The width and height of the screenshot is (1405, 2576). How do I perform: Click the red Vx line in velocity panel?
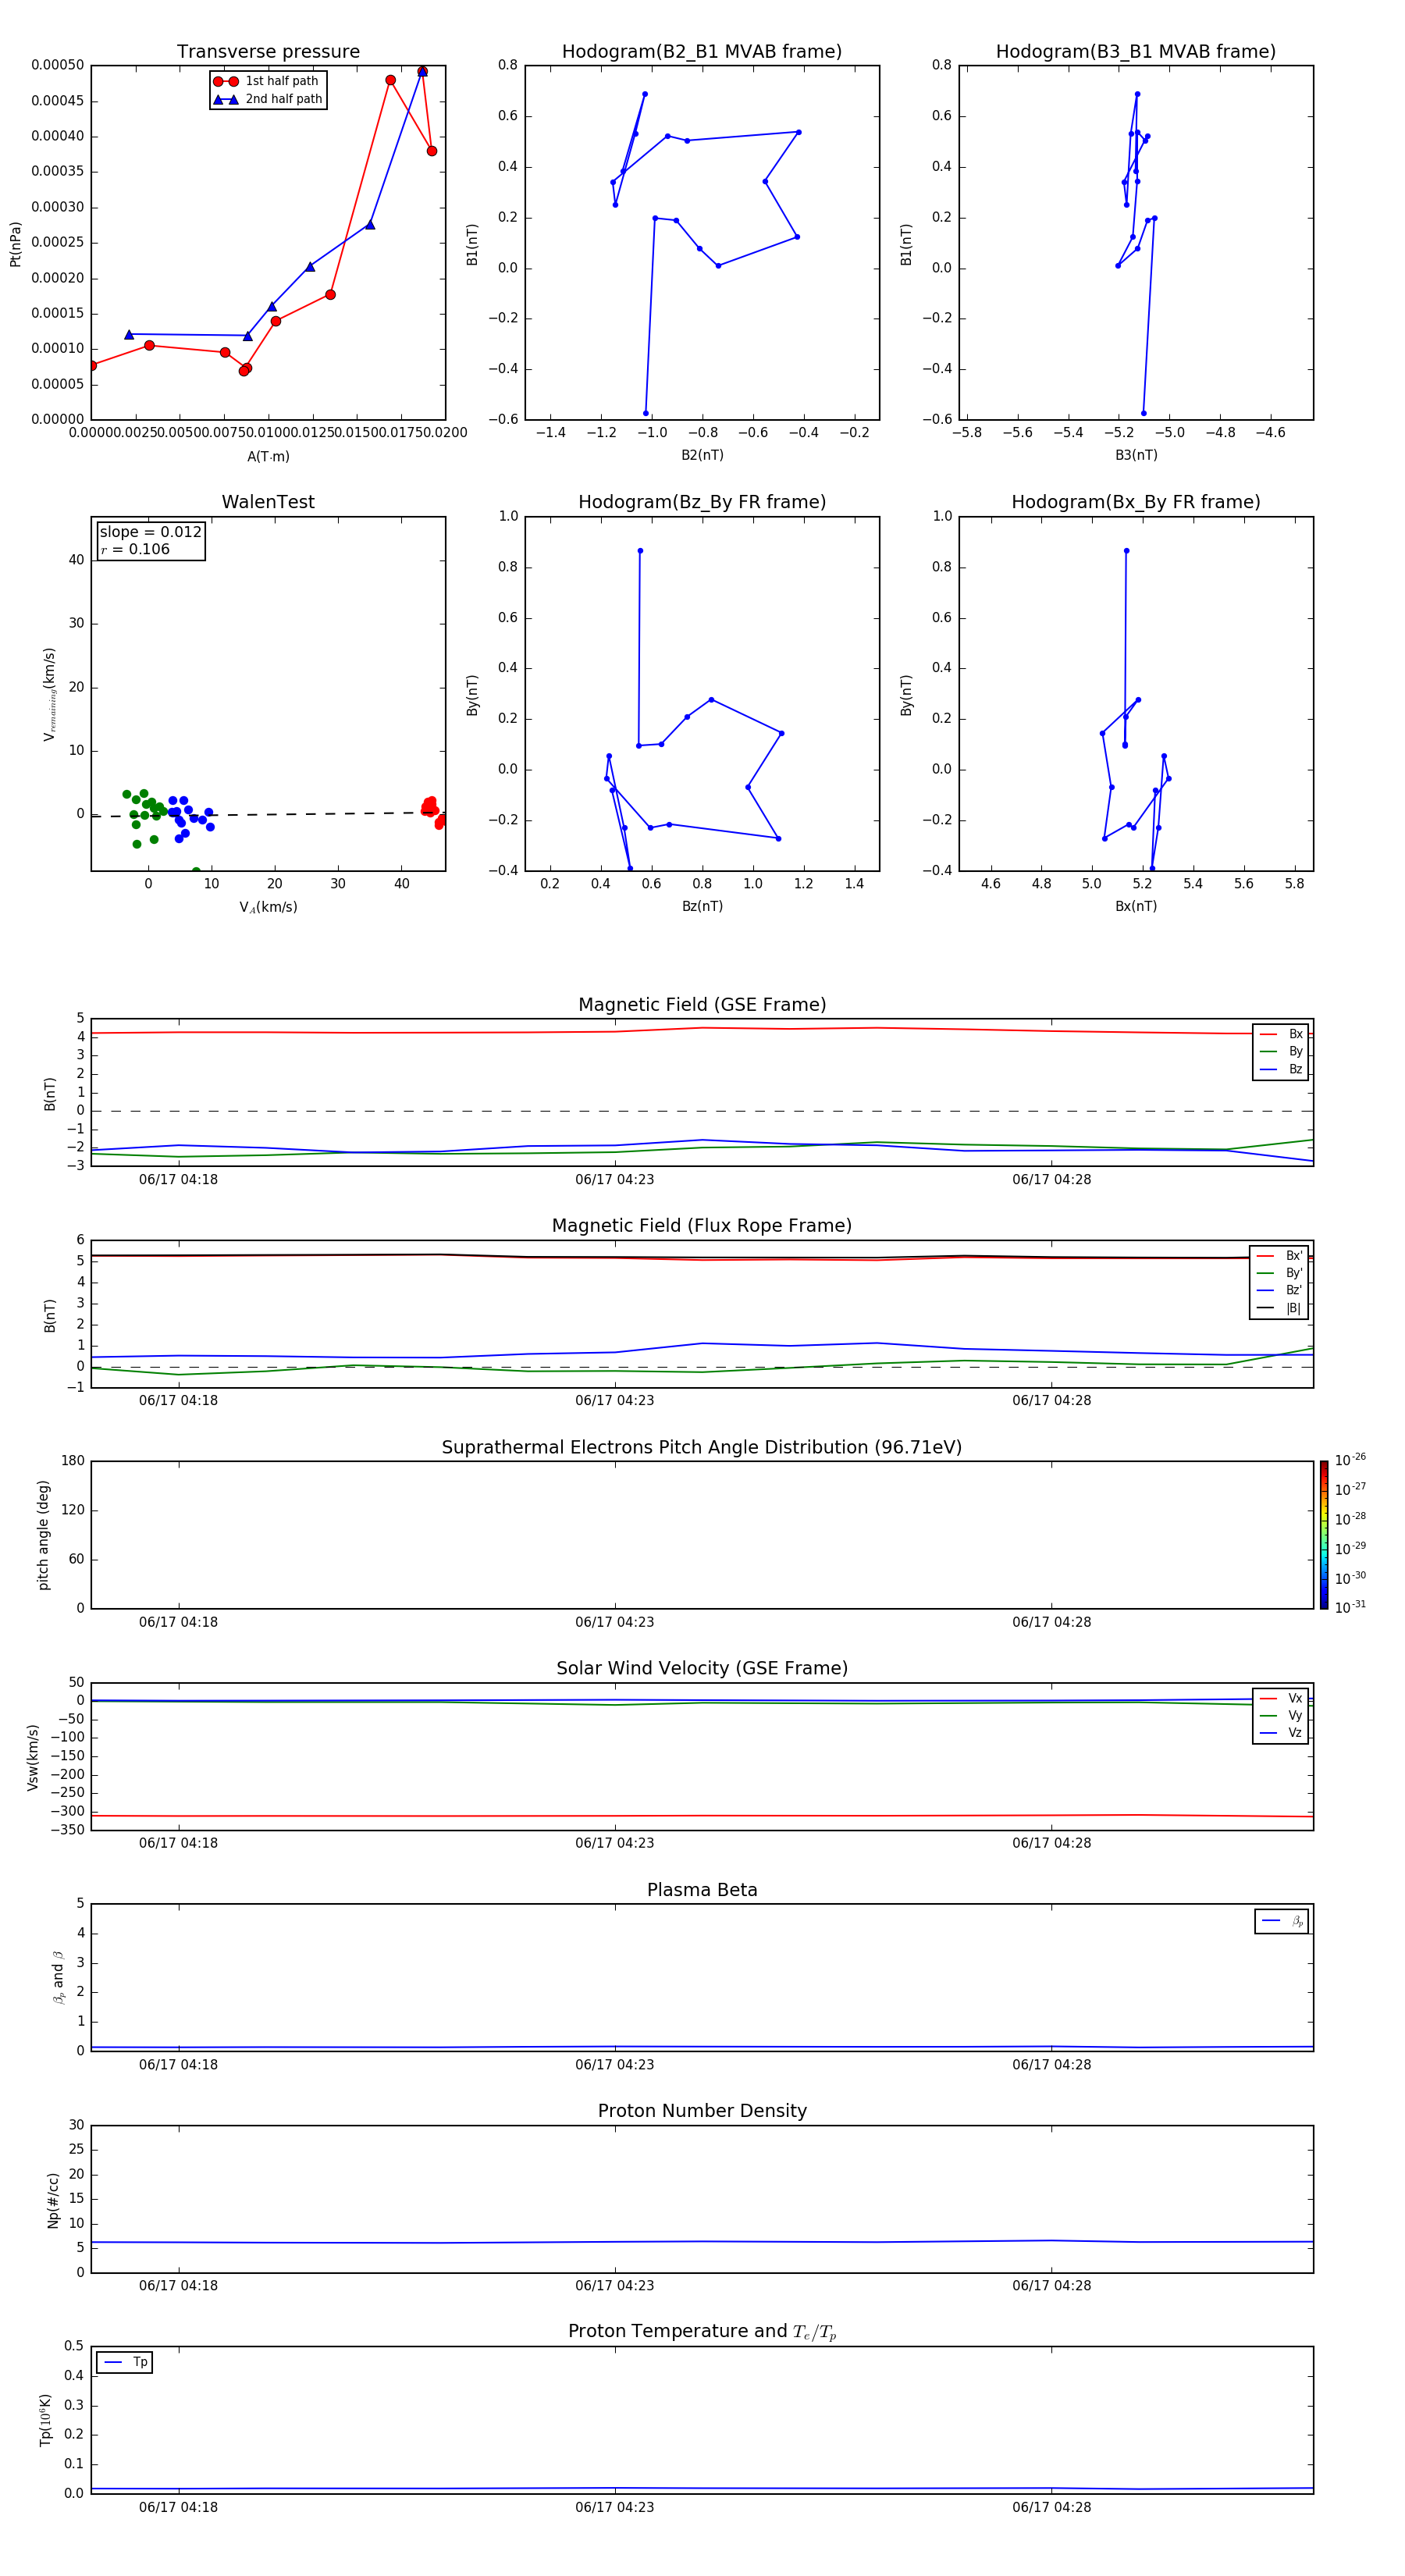(x=702, y=1816)
